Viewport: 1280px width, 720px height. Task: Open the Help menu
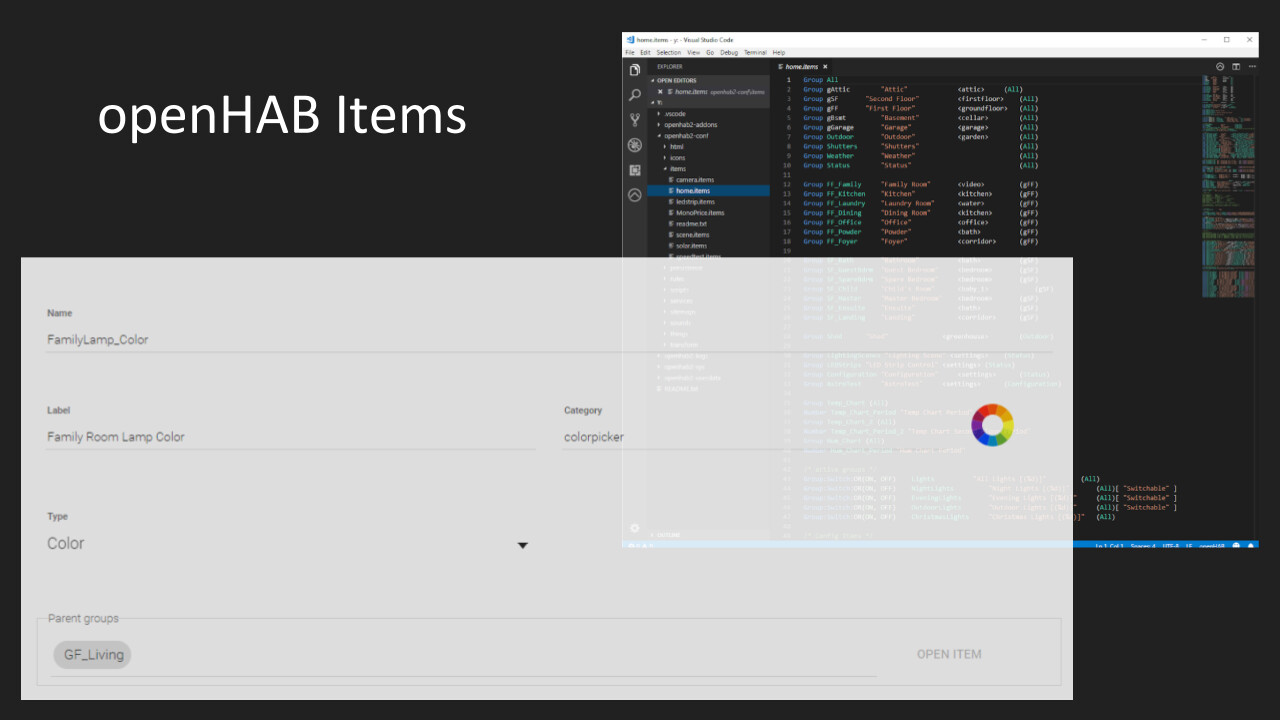point(779,52)
